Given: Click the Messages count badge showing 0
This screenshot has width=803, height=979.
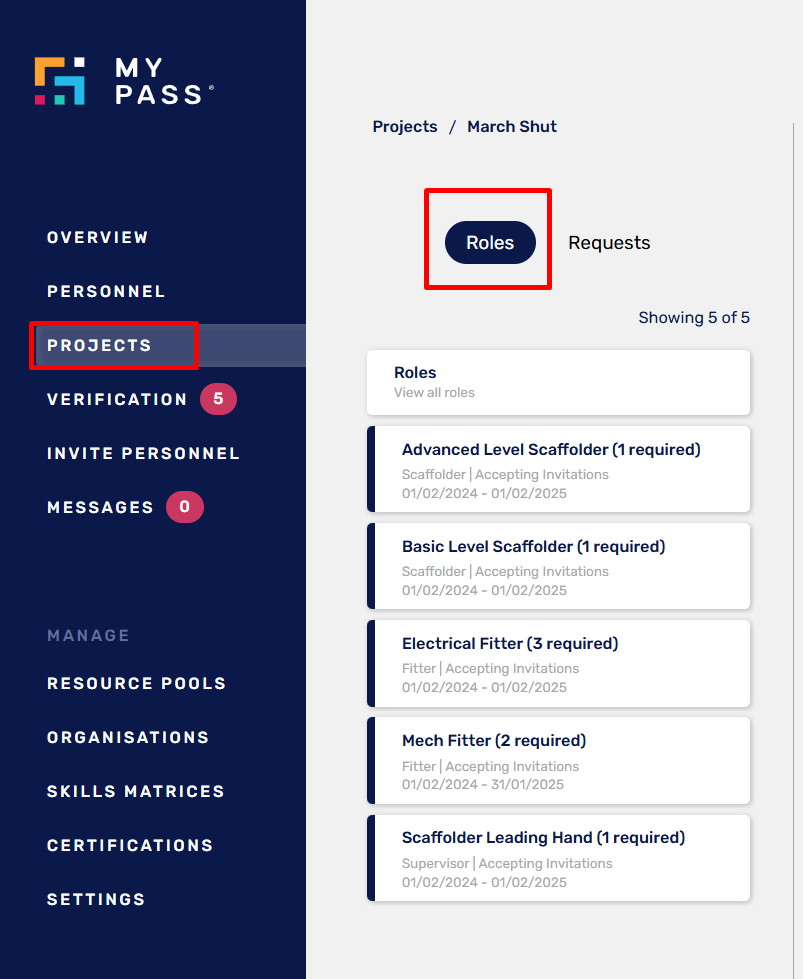Looking at the screenshot, I should point(184,507).
